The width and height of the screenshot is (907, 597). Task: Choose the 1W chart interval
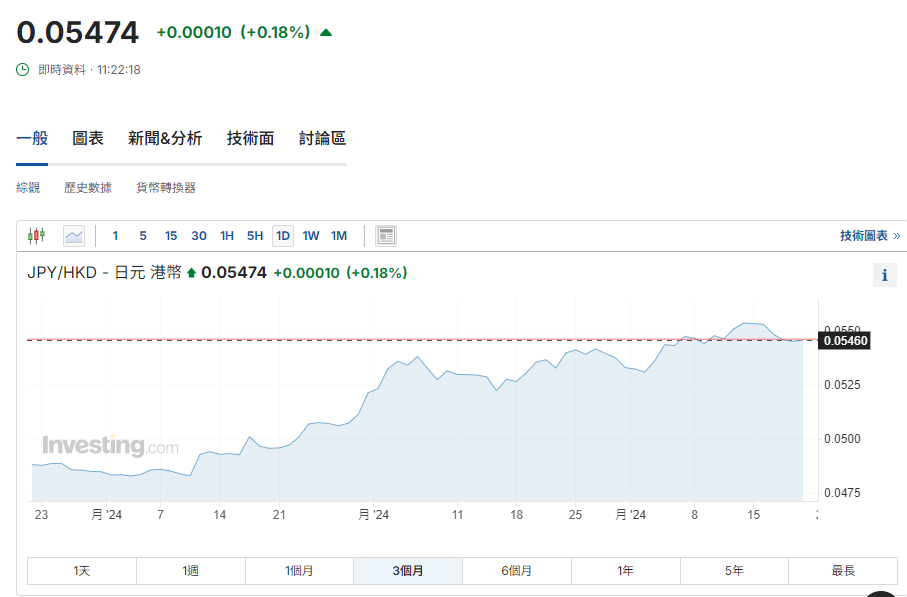click(x=311, y=236)
